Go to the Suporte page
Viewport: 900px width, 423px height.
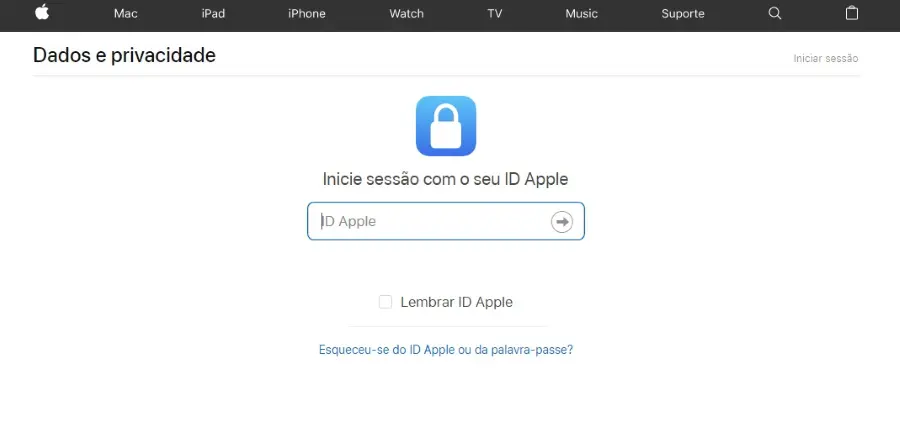pyautogui.click(x=683, y=14)
